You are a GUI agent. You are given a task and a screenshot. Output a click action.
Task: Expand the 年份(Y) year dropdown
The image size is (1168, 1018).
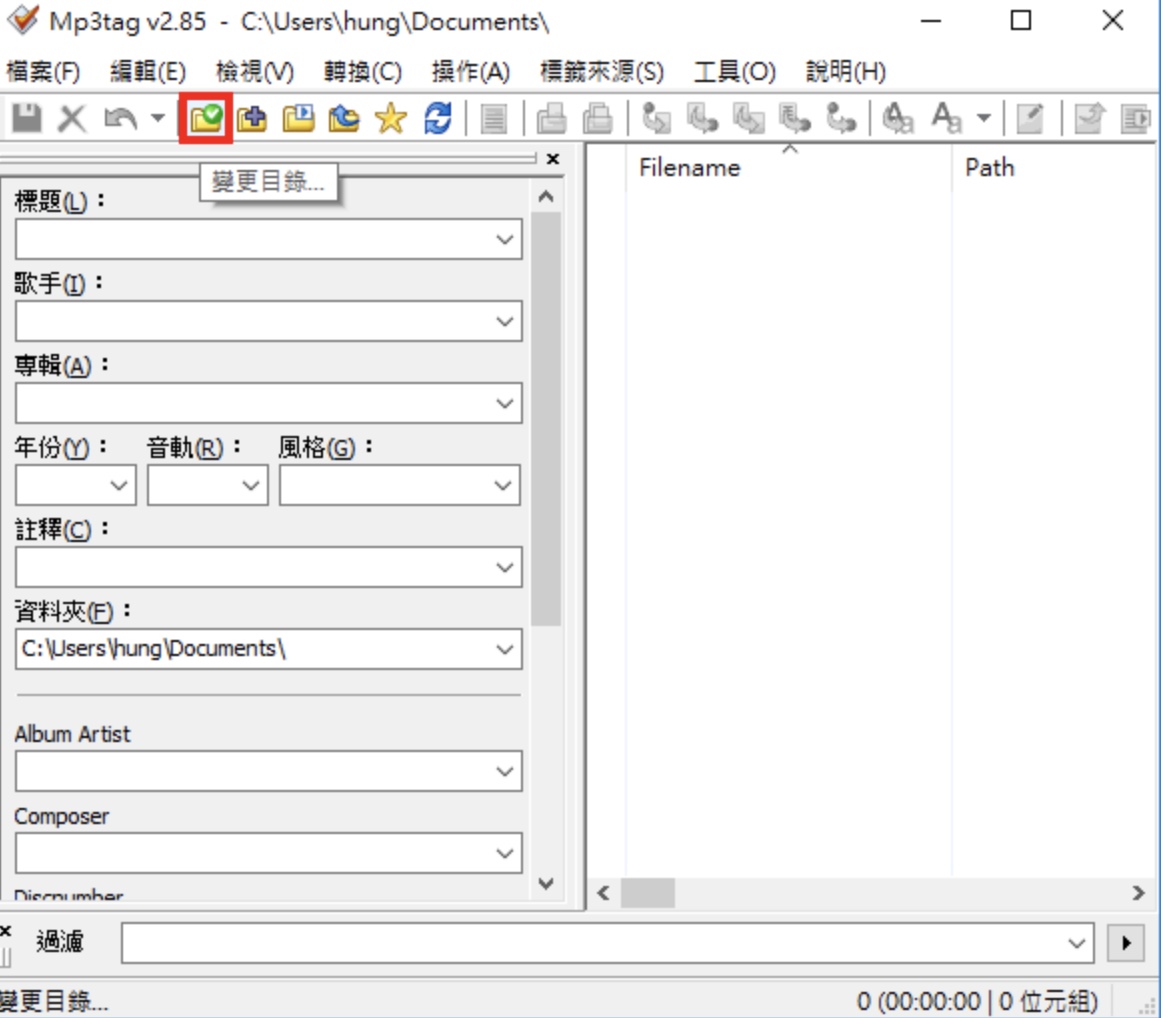pos(119,486)
